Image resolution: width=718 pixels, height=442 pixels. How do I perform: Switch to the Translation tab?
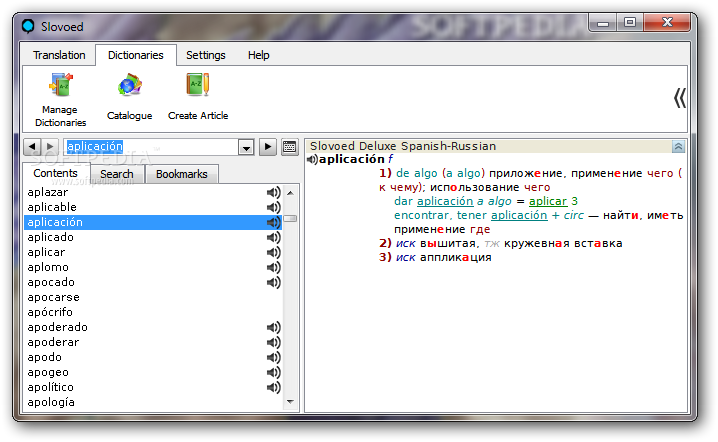pyautogui.click(x=59, y=55)
